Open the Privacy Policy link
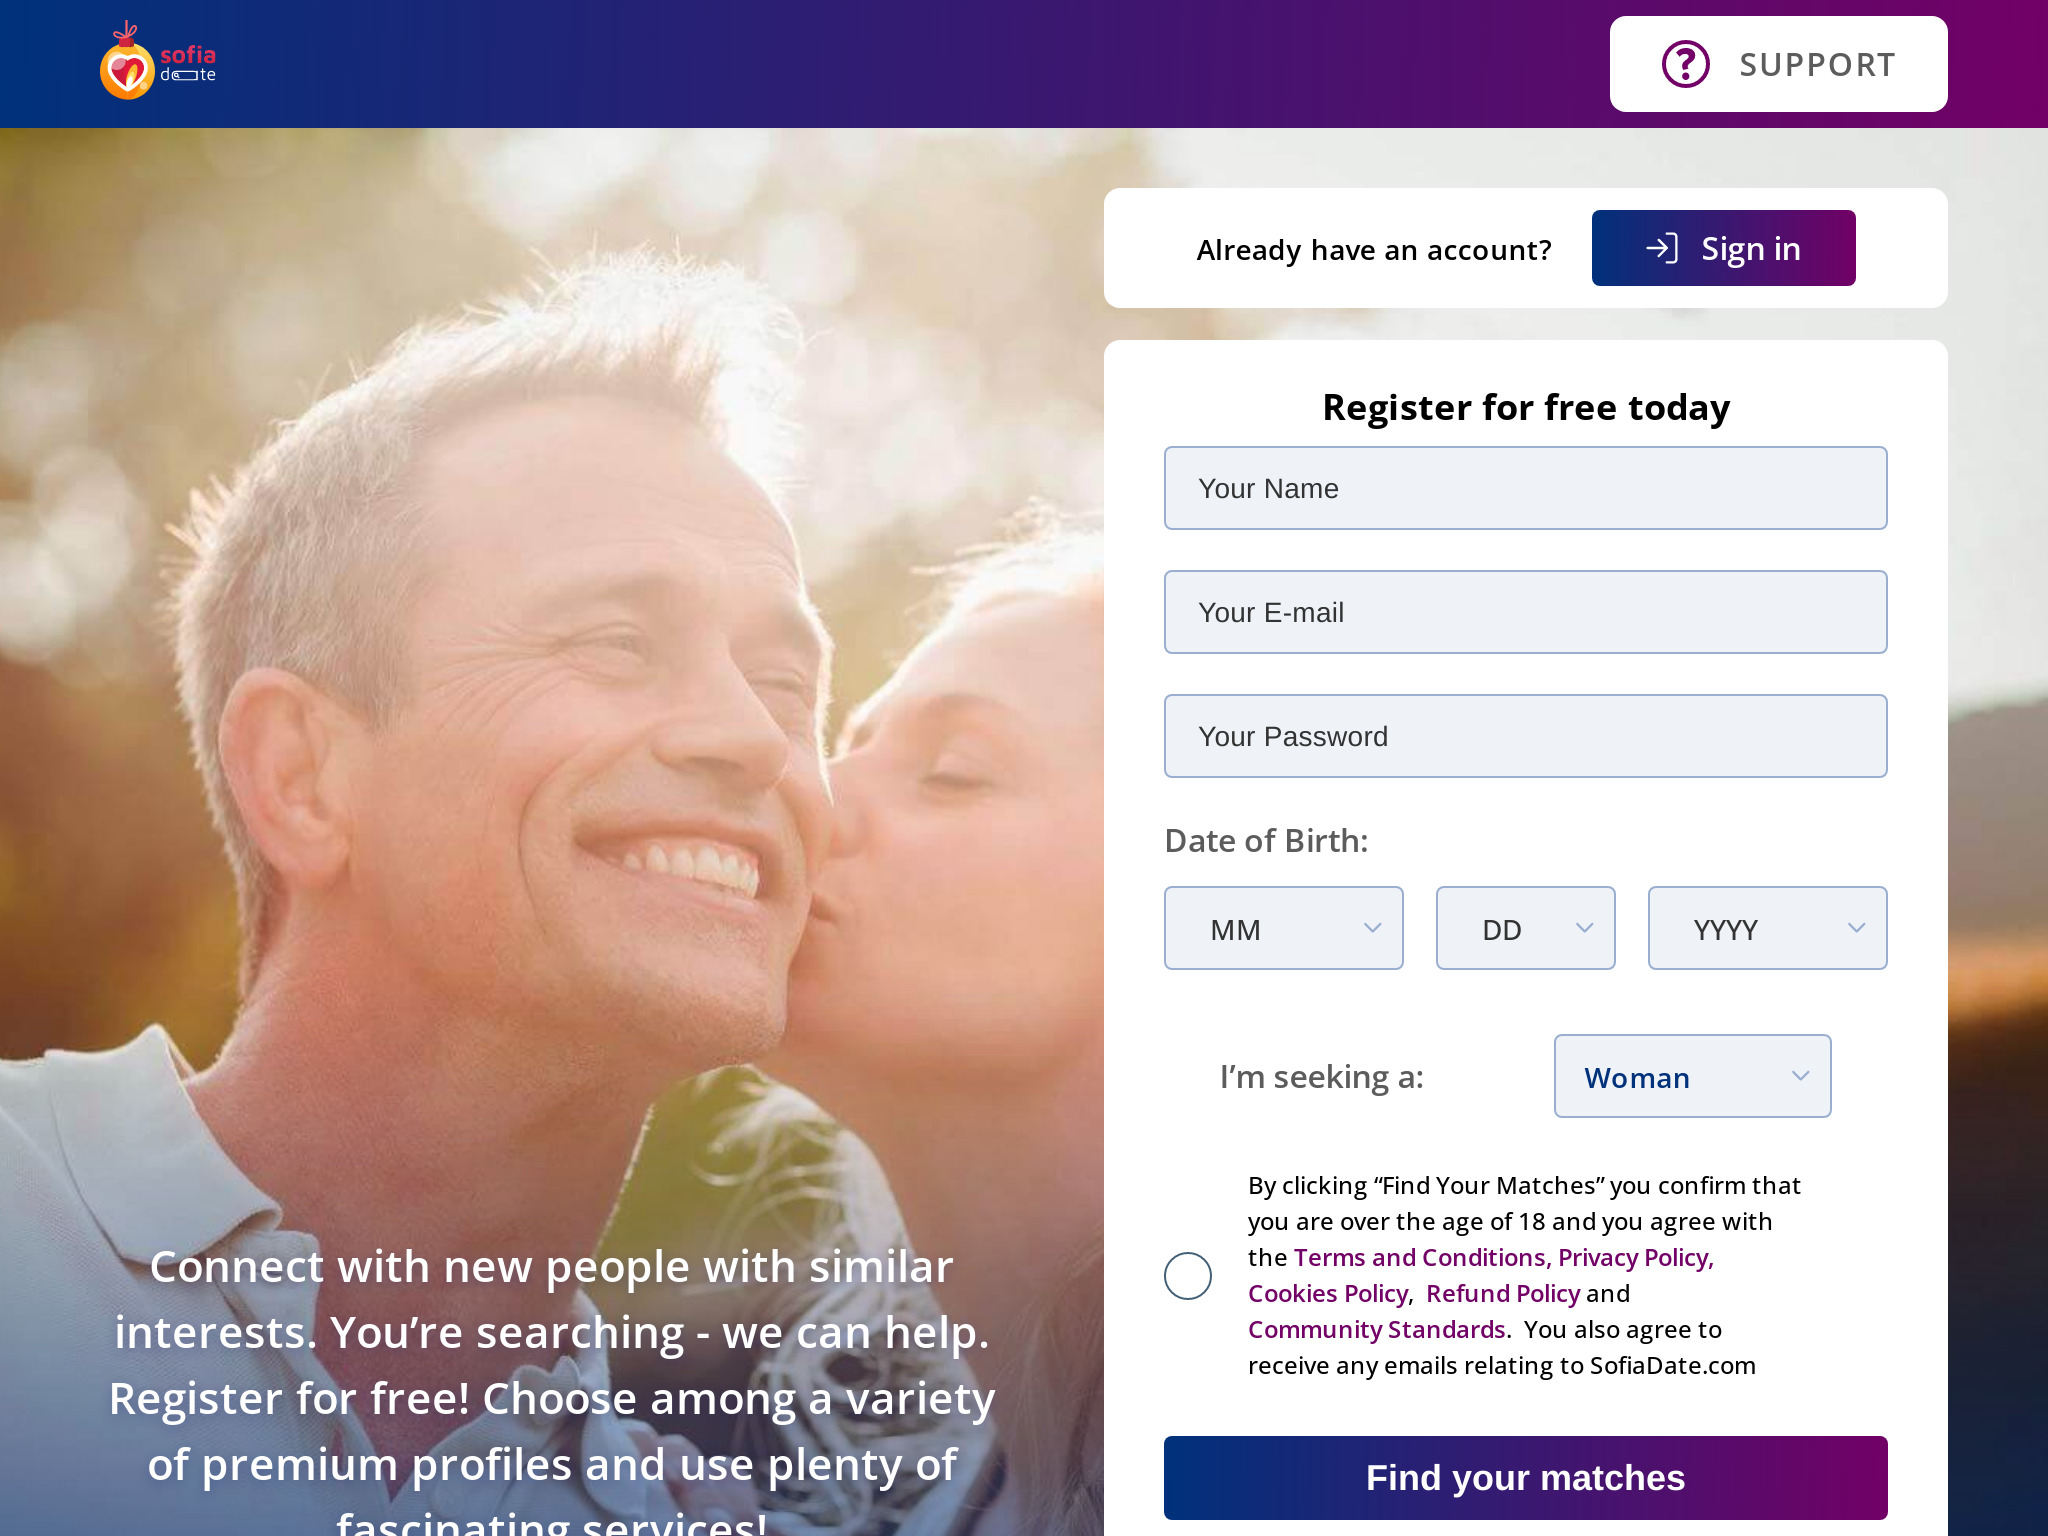Image resolution: width=2048 pixels, height=1536 pixels. (1636, 1258)
